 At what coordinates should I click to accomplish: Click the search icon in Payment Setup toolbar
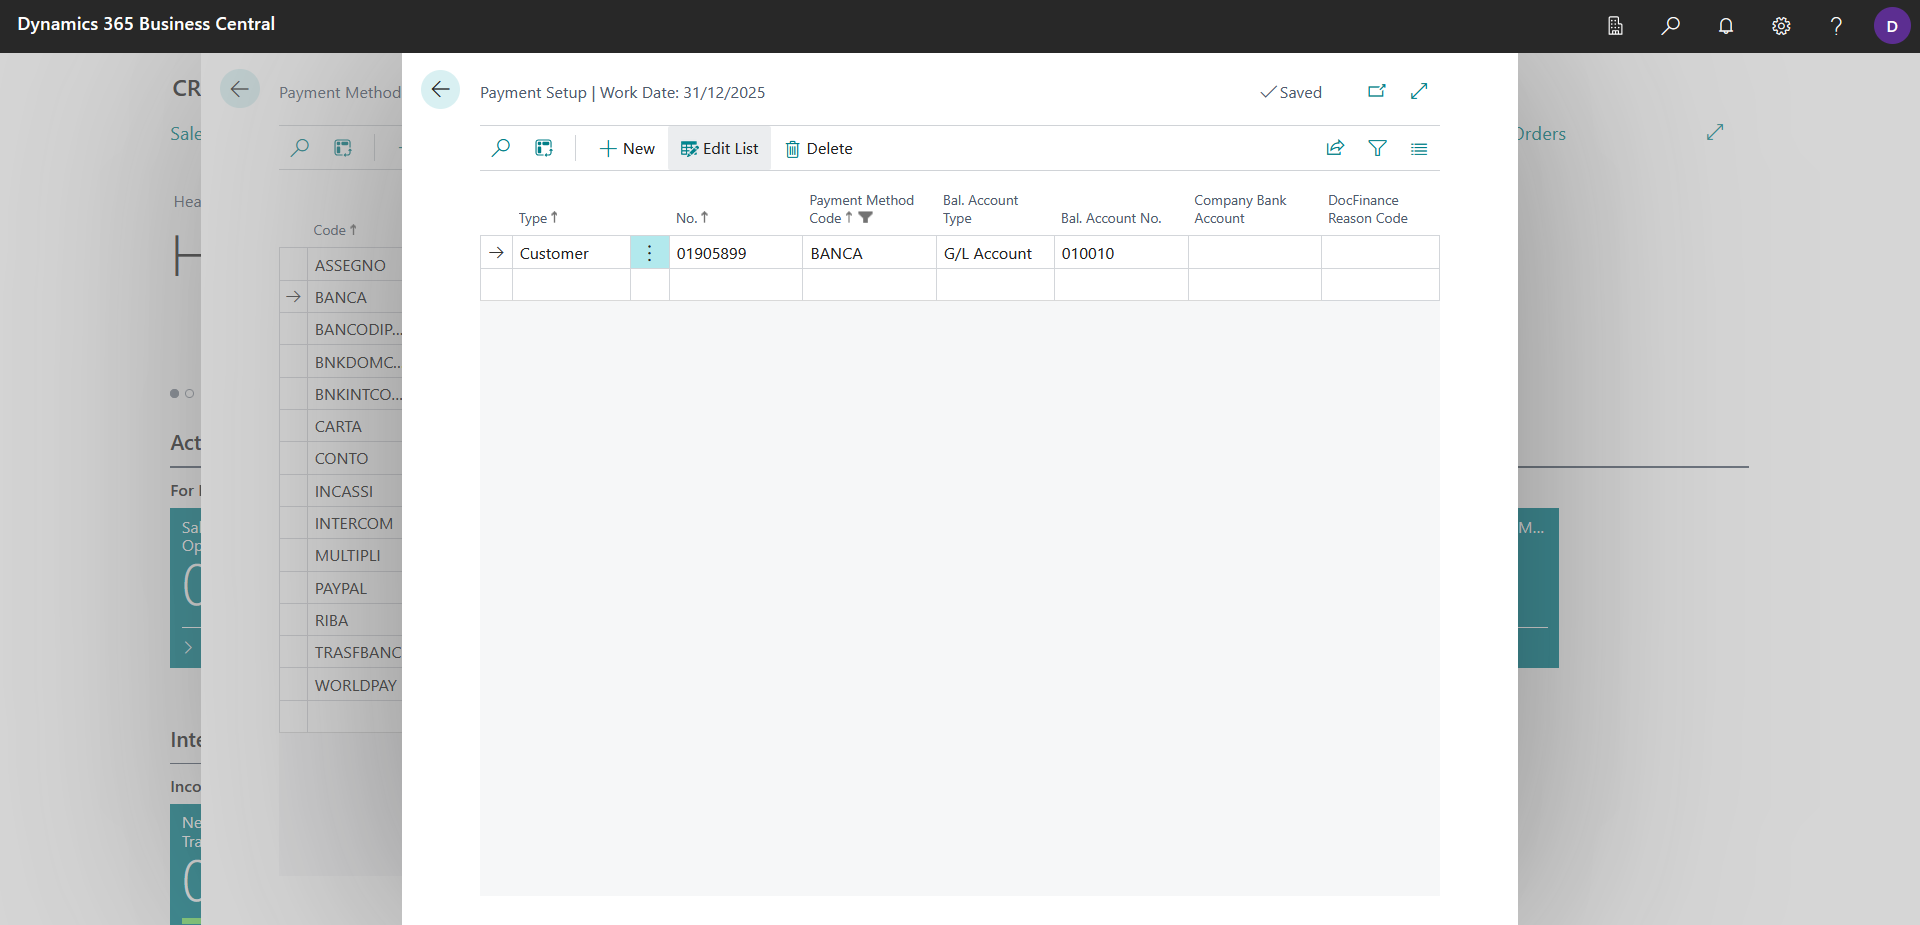click(x=501, y=148)
